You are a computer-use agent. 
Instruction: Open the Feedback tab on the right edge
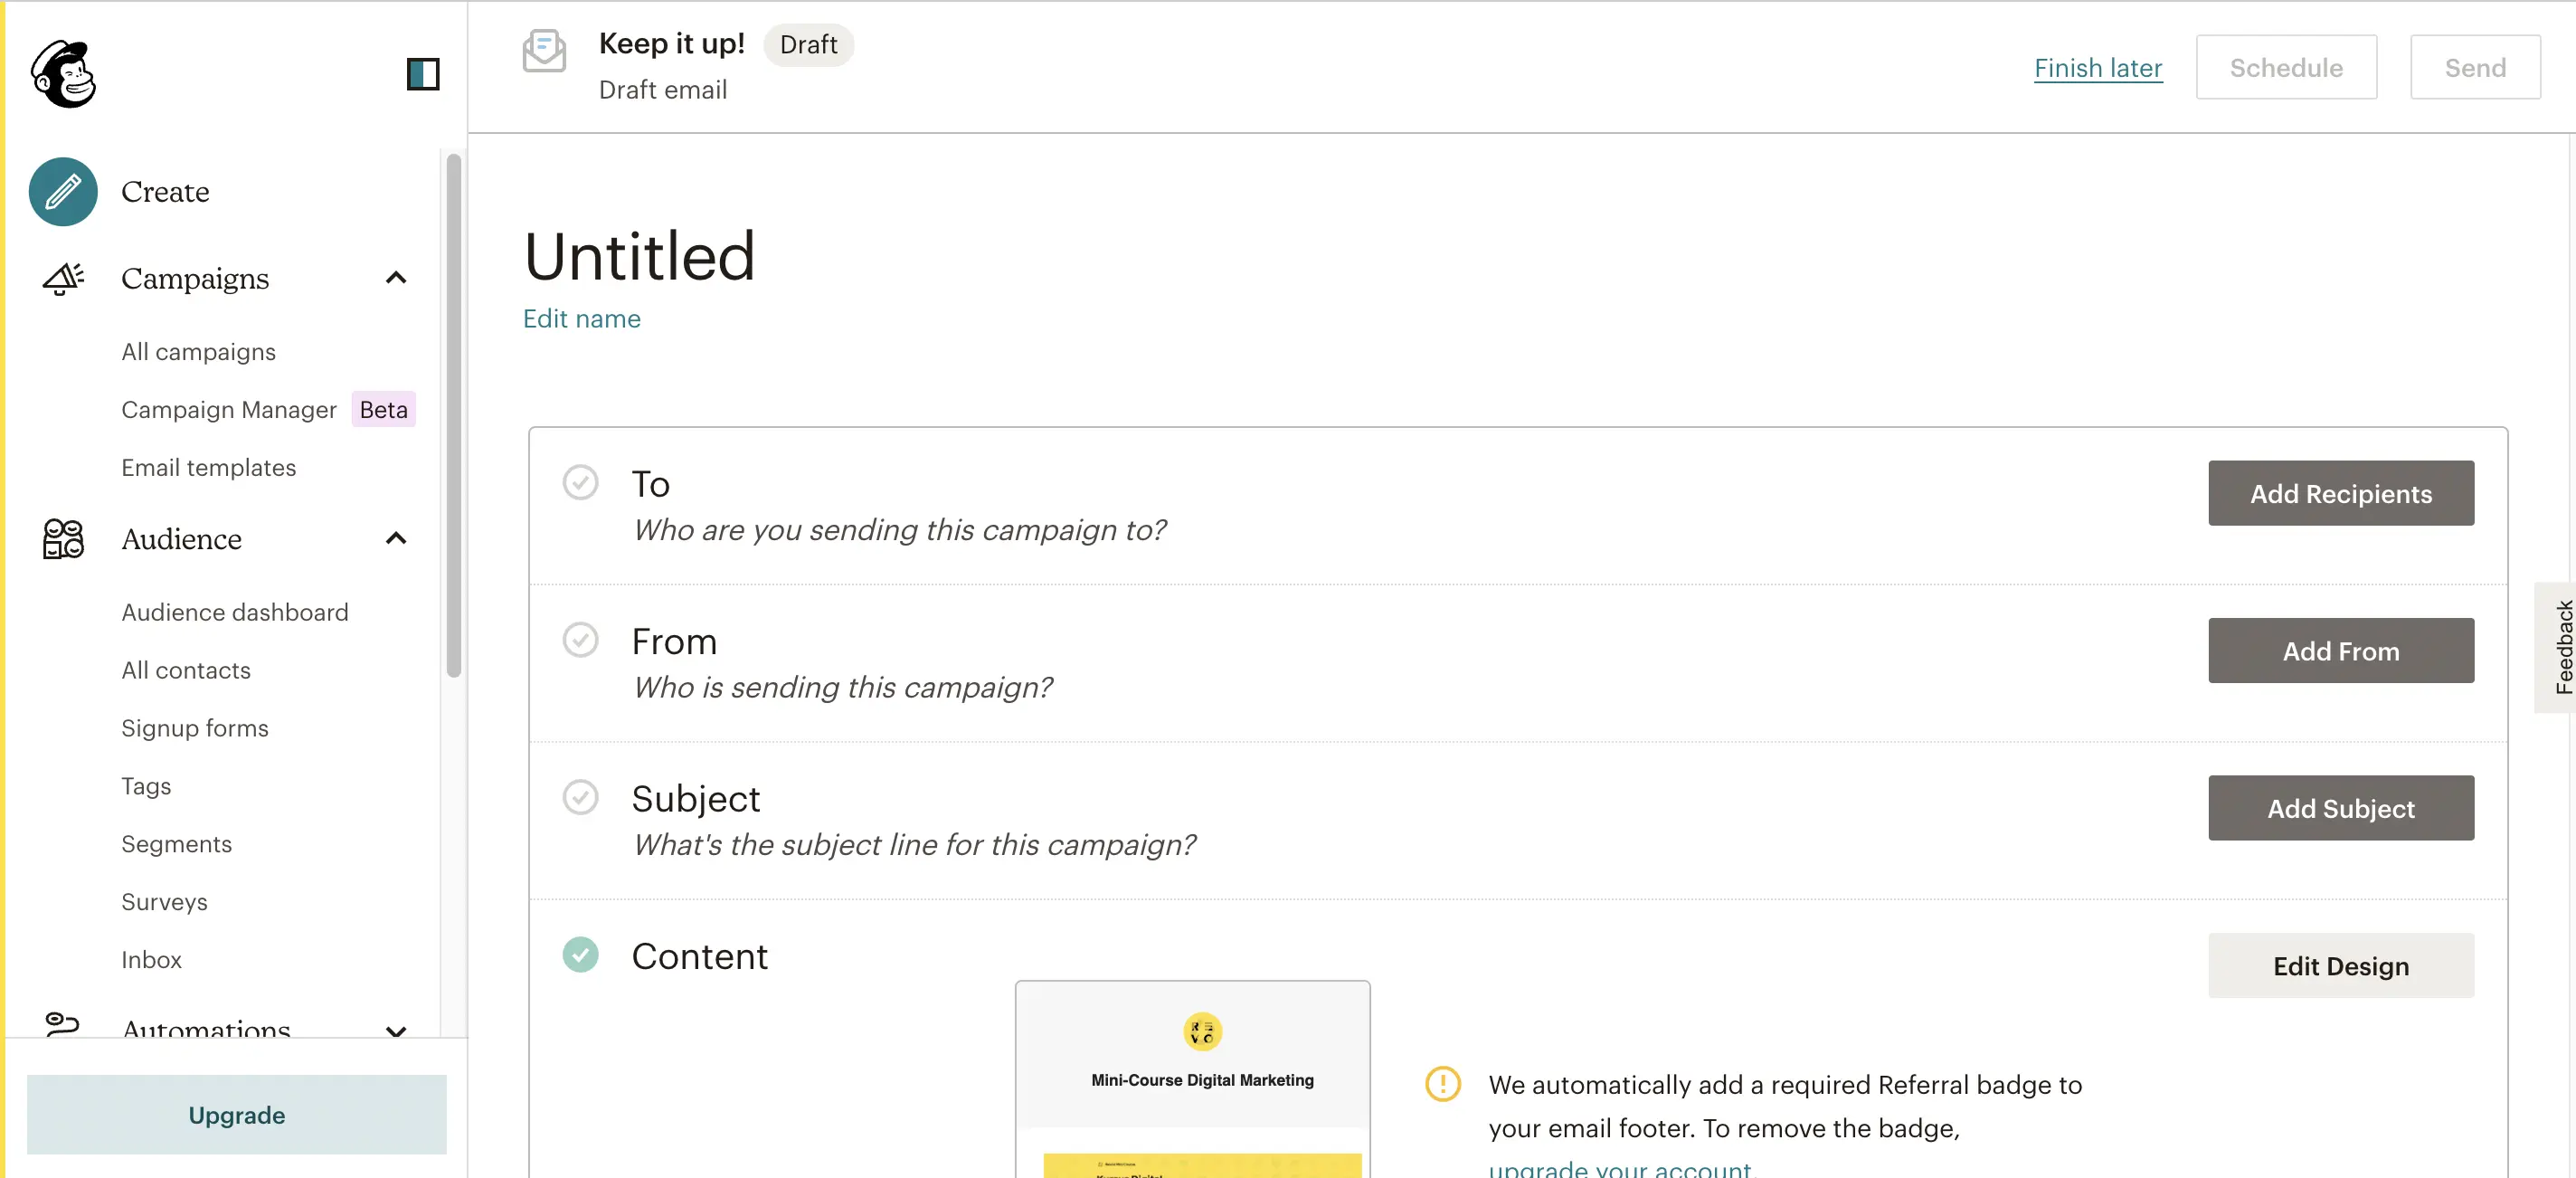[x=2561, y=648]
